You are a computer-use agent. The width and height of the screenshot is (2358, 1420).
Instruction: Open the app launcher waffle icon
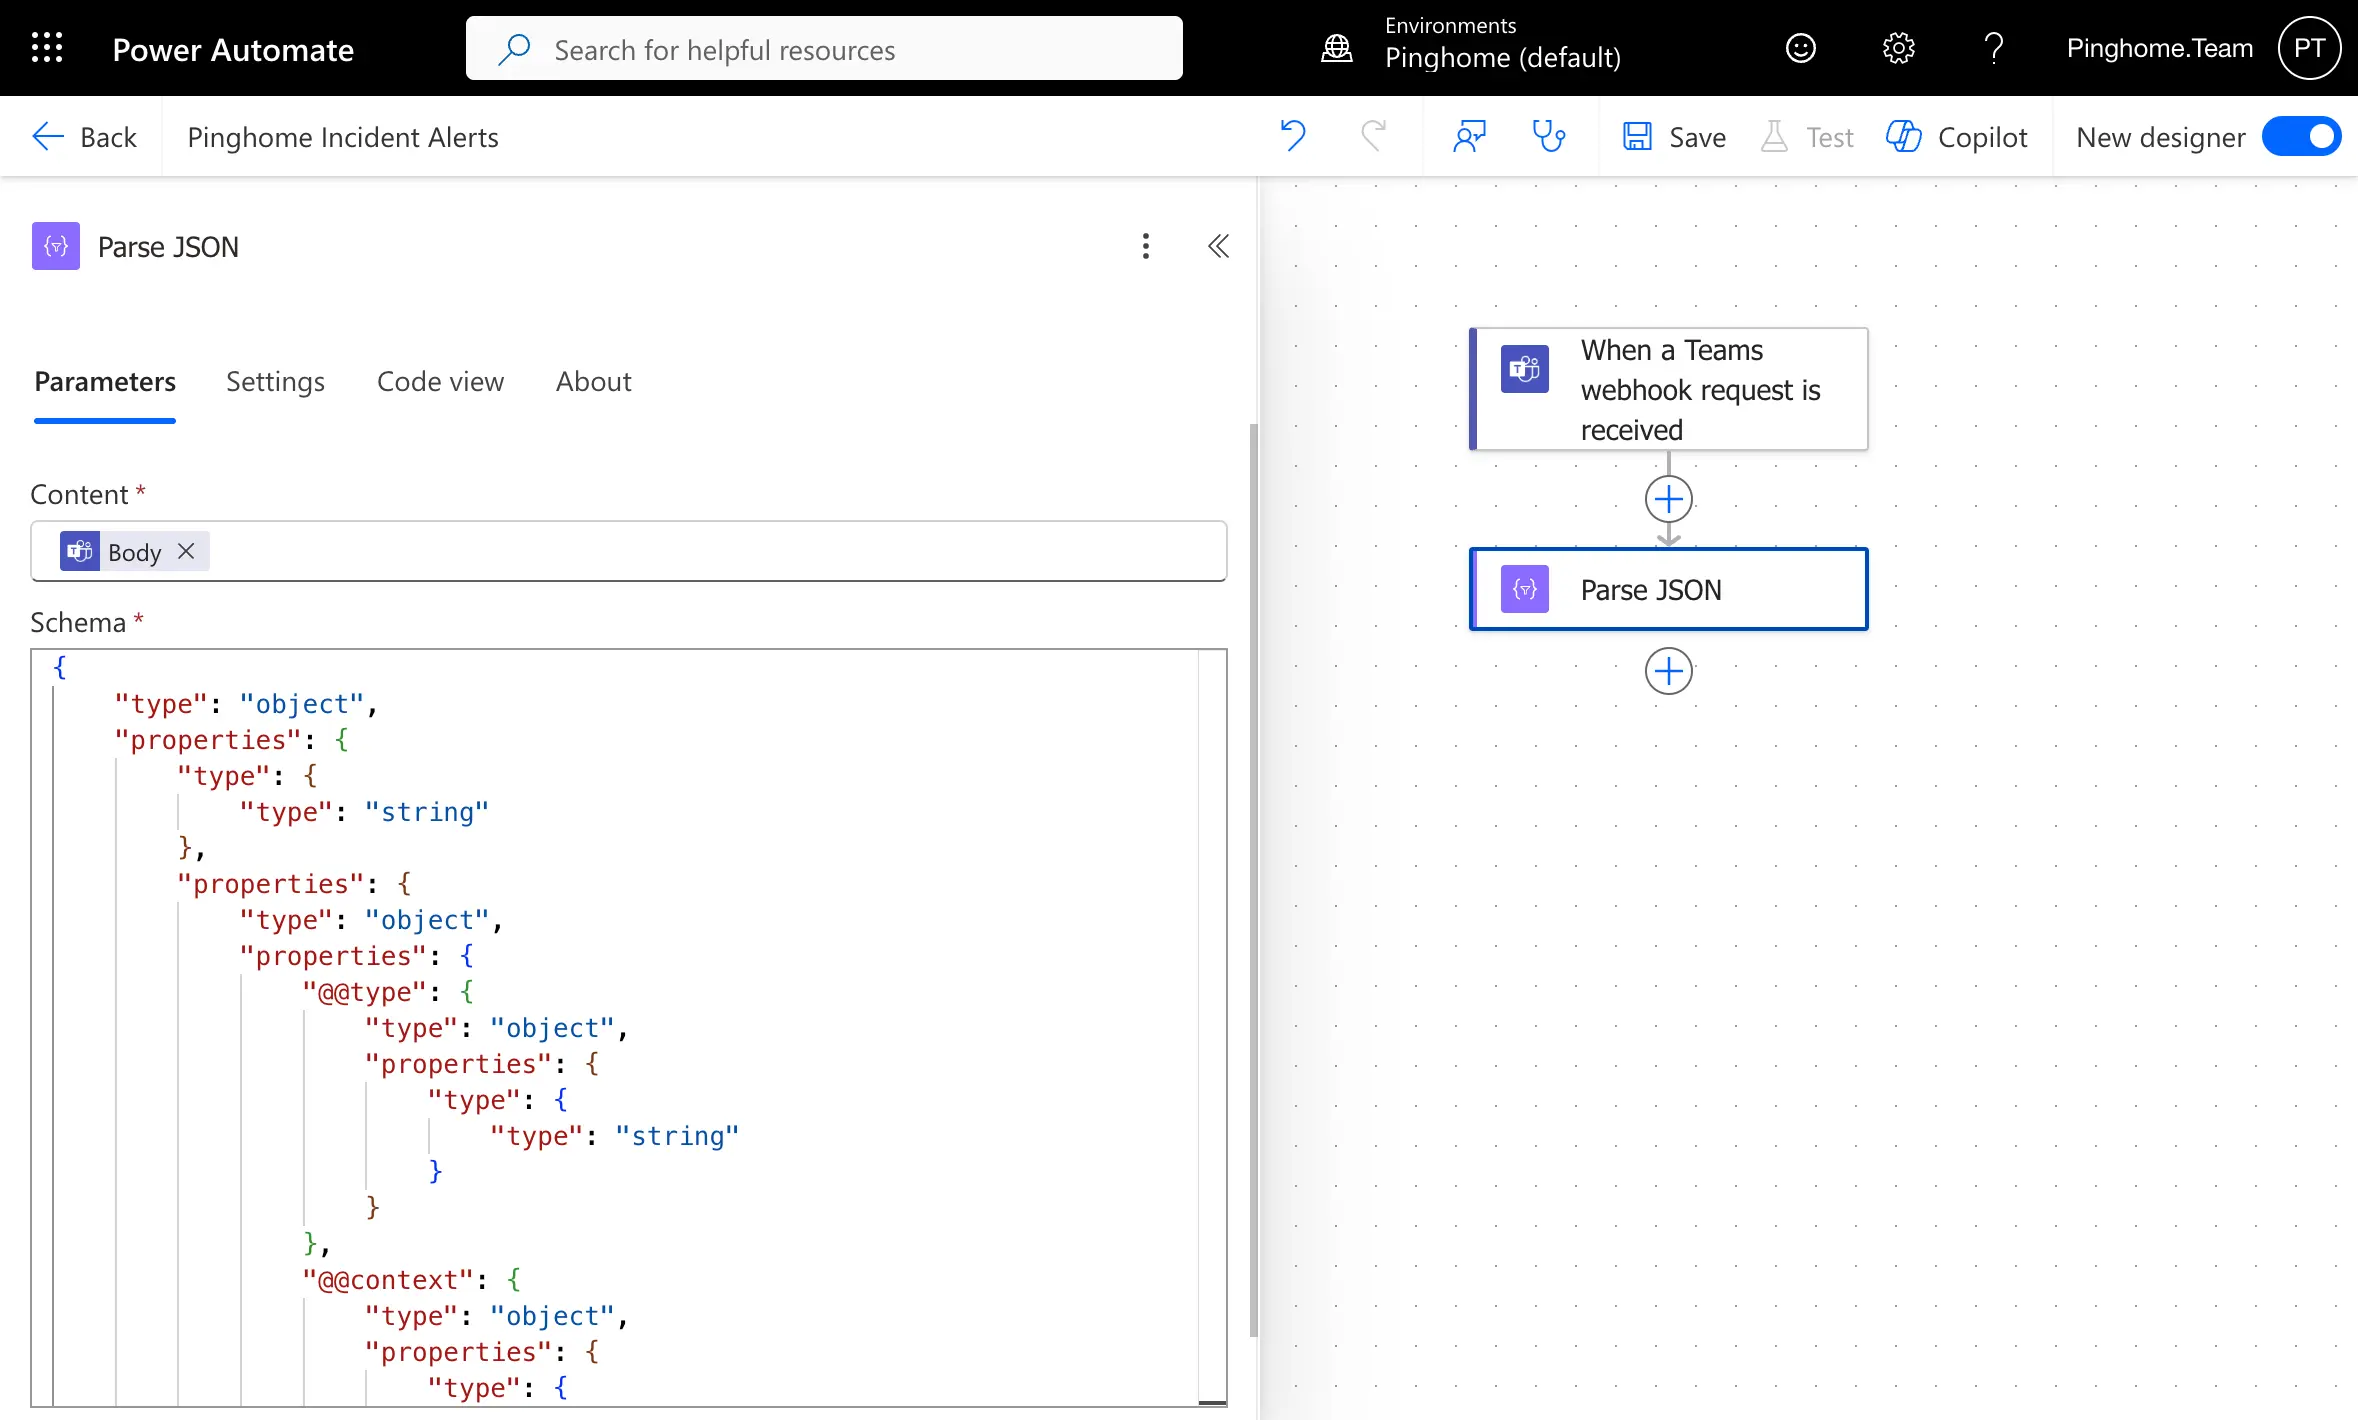pyautogui.click(x=46, y=47)
